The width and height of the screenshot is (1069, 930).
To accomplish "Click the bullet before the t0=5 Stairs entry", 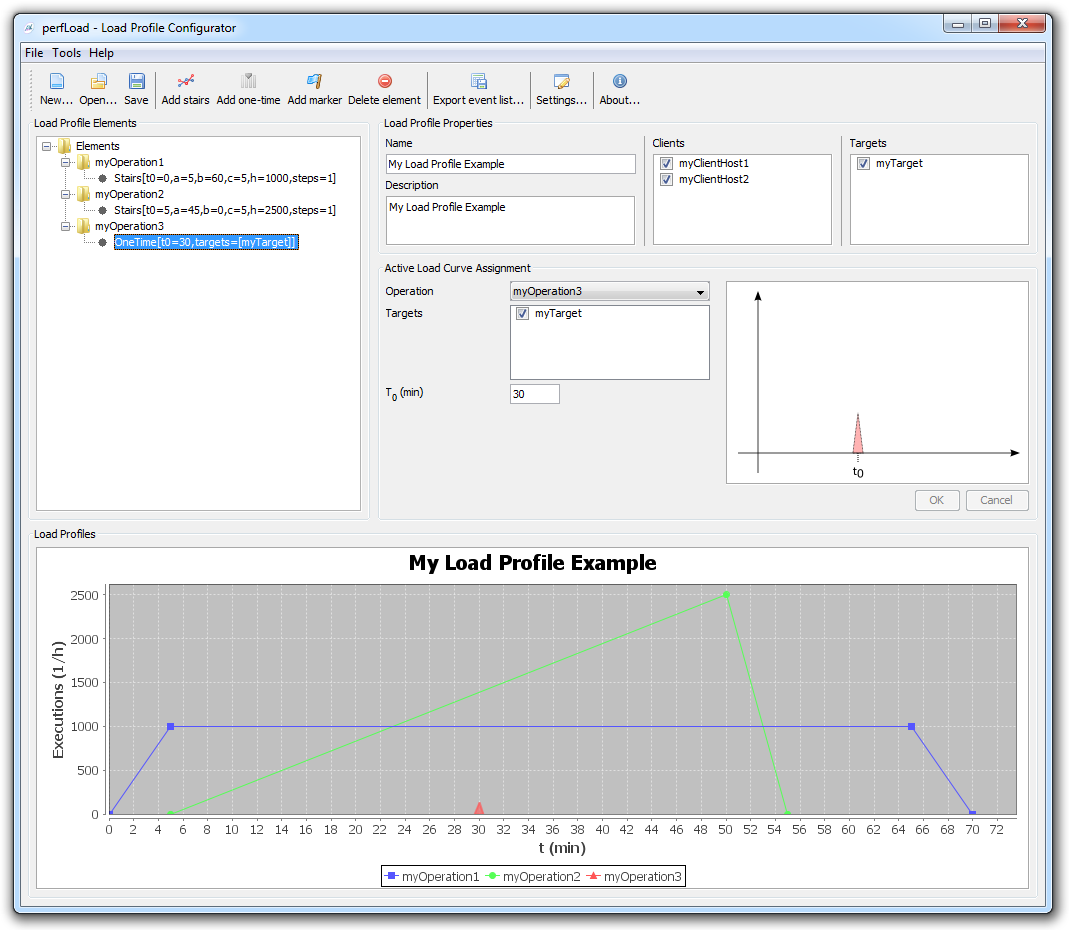I will click(x=102, y=211).
